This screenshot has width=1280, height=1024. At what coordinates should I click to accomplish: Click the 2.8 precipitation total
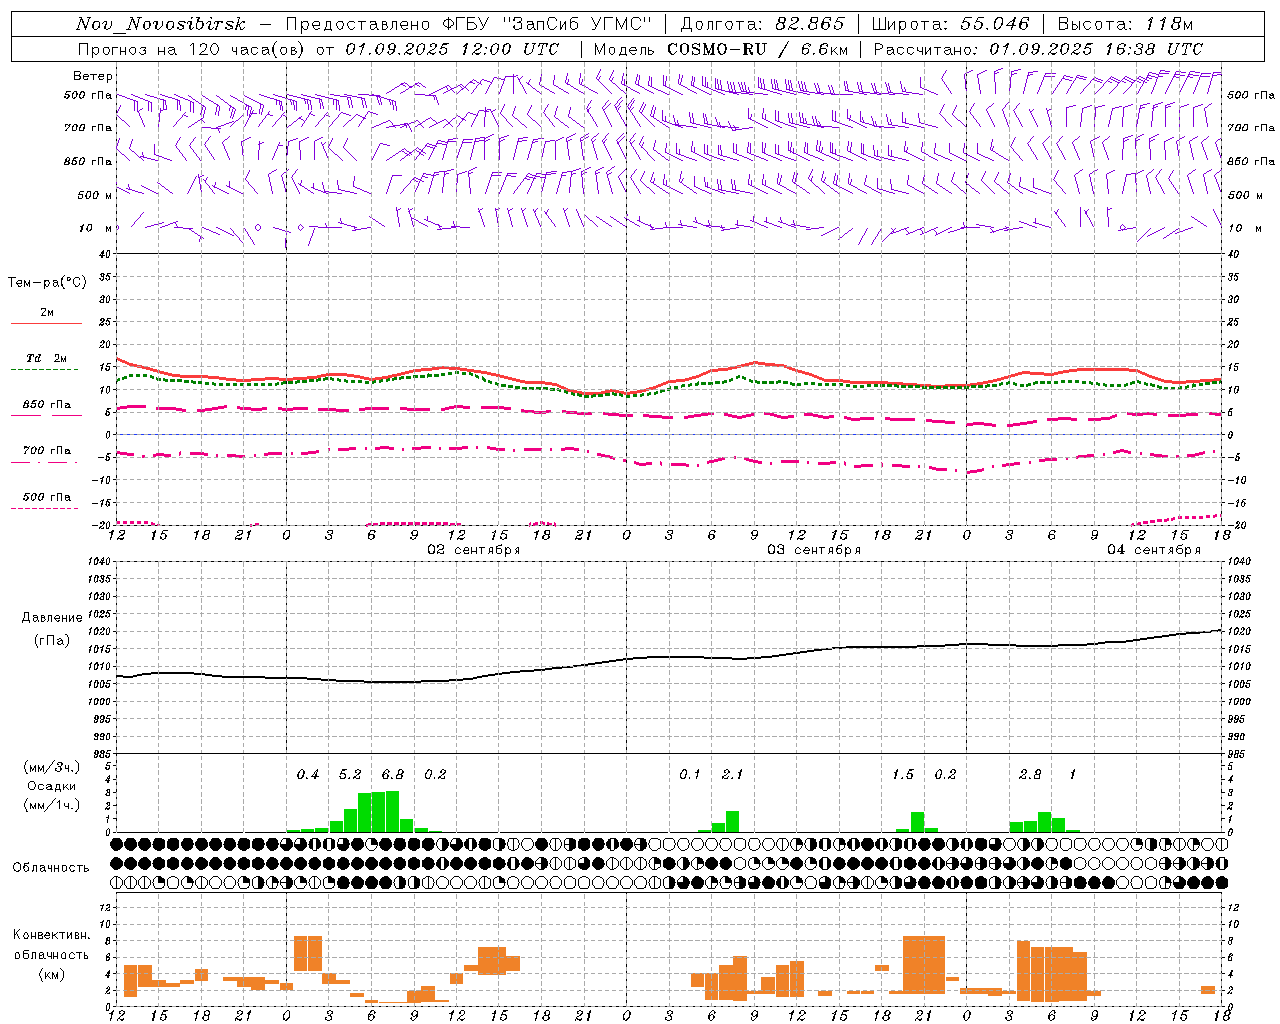point(1030,775)
